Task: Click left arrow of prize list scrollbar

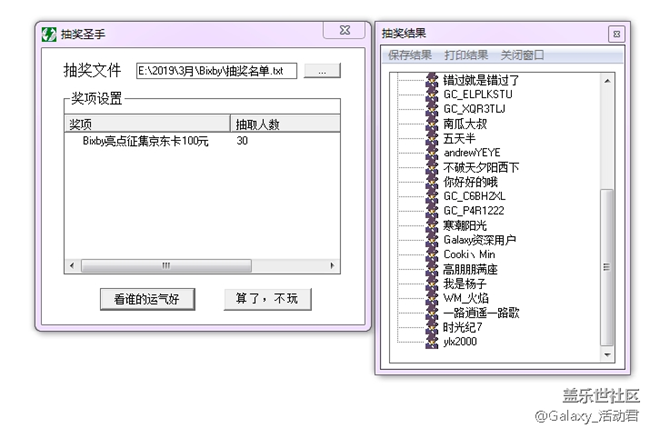Action: [72, 266]
